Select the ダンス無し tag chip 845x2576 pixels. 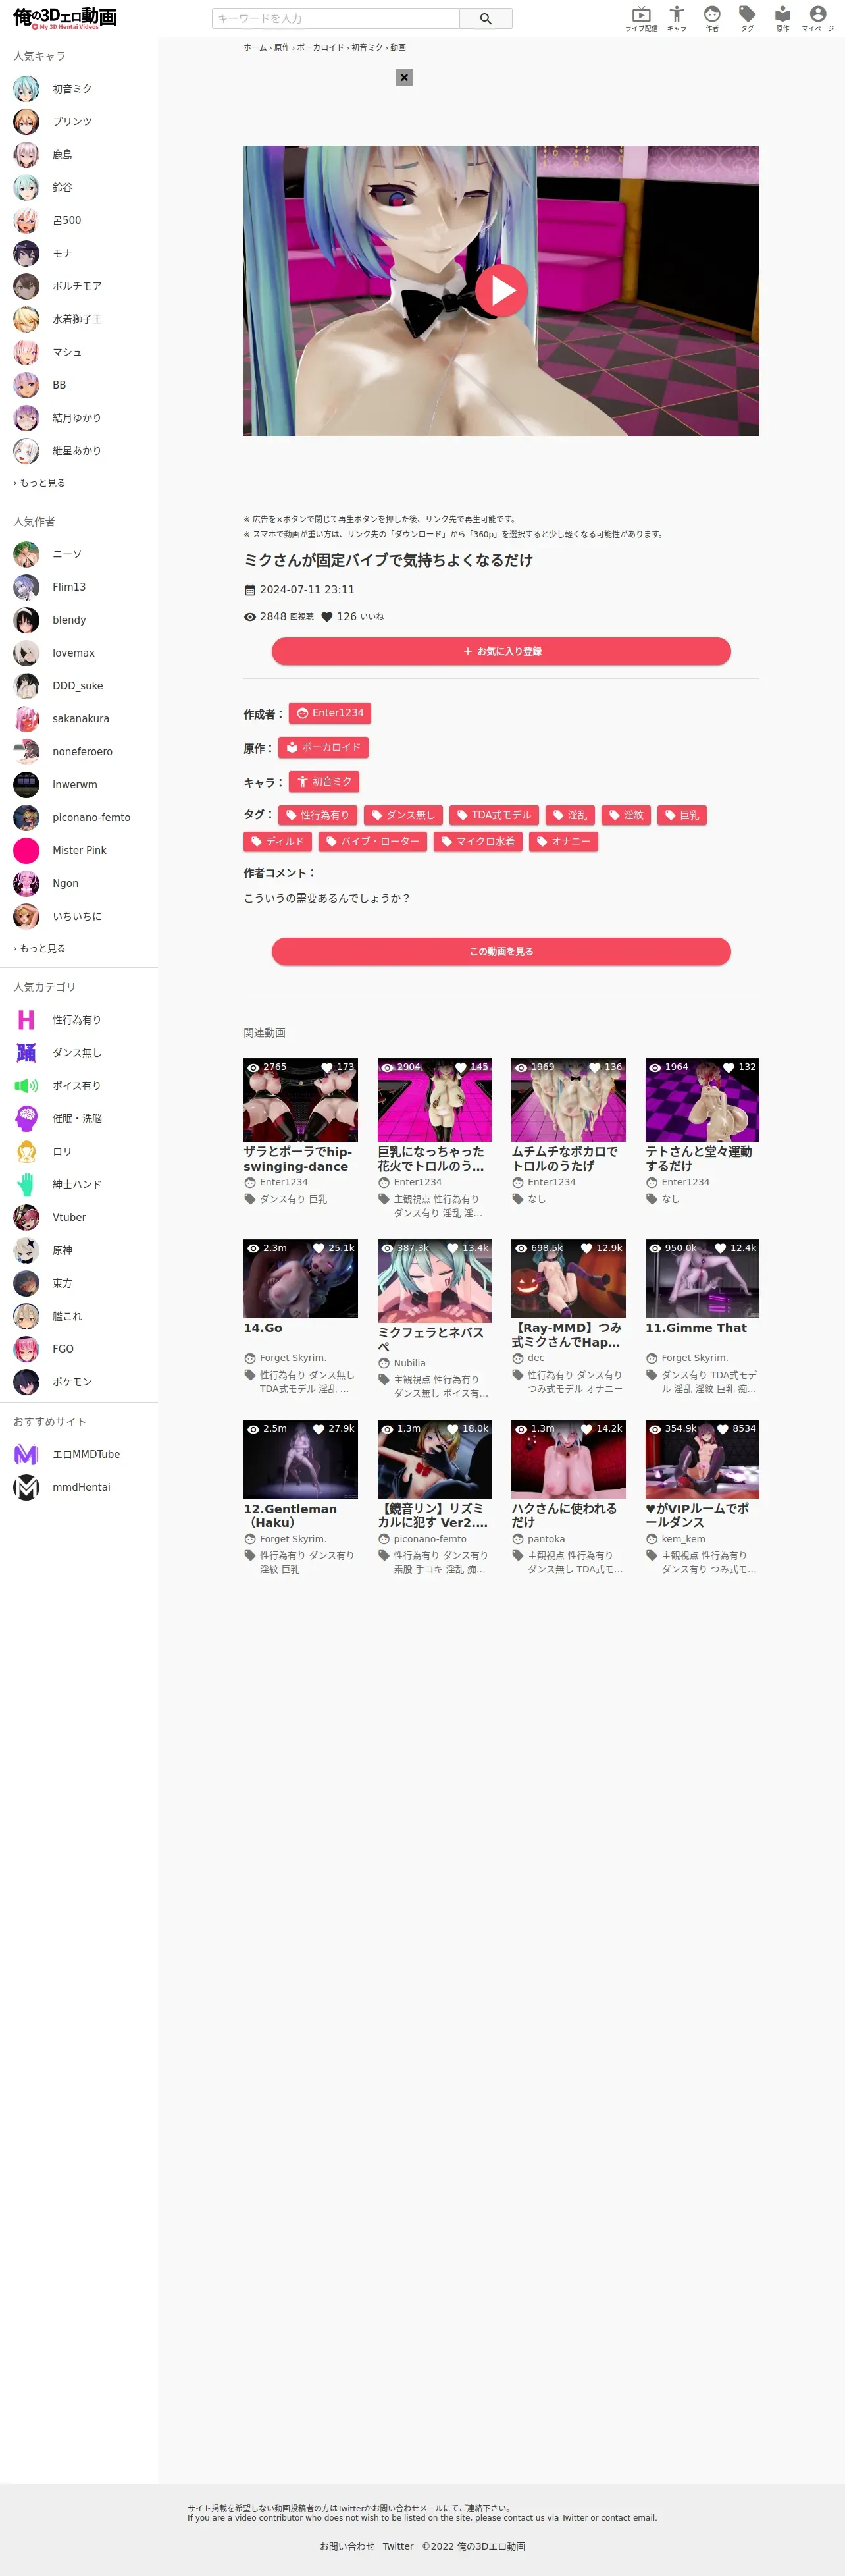(403, 815)
